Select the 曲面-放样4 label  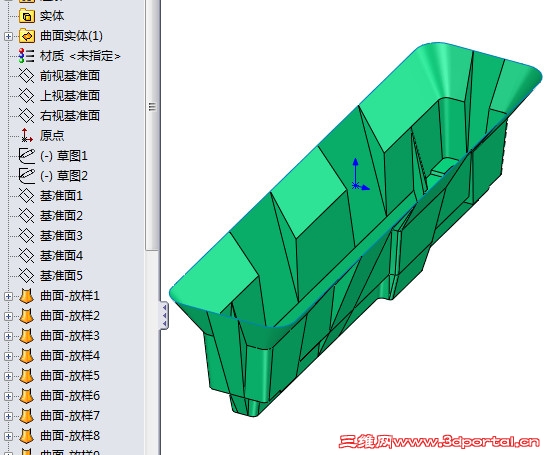pos(70,356)
